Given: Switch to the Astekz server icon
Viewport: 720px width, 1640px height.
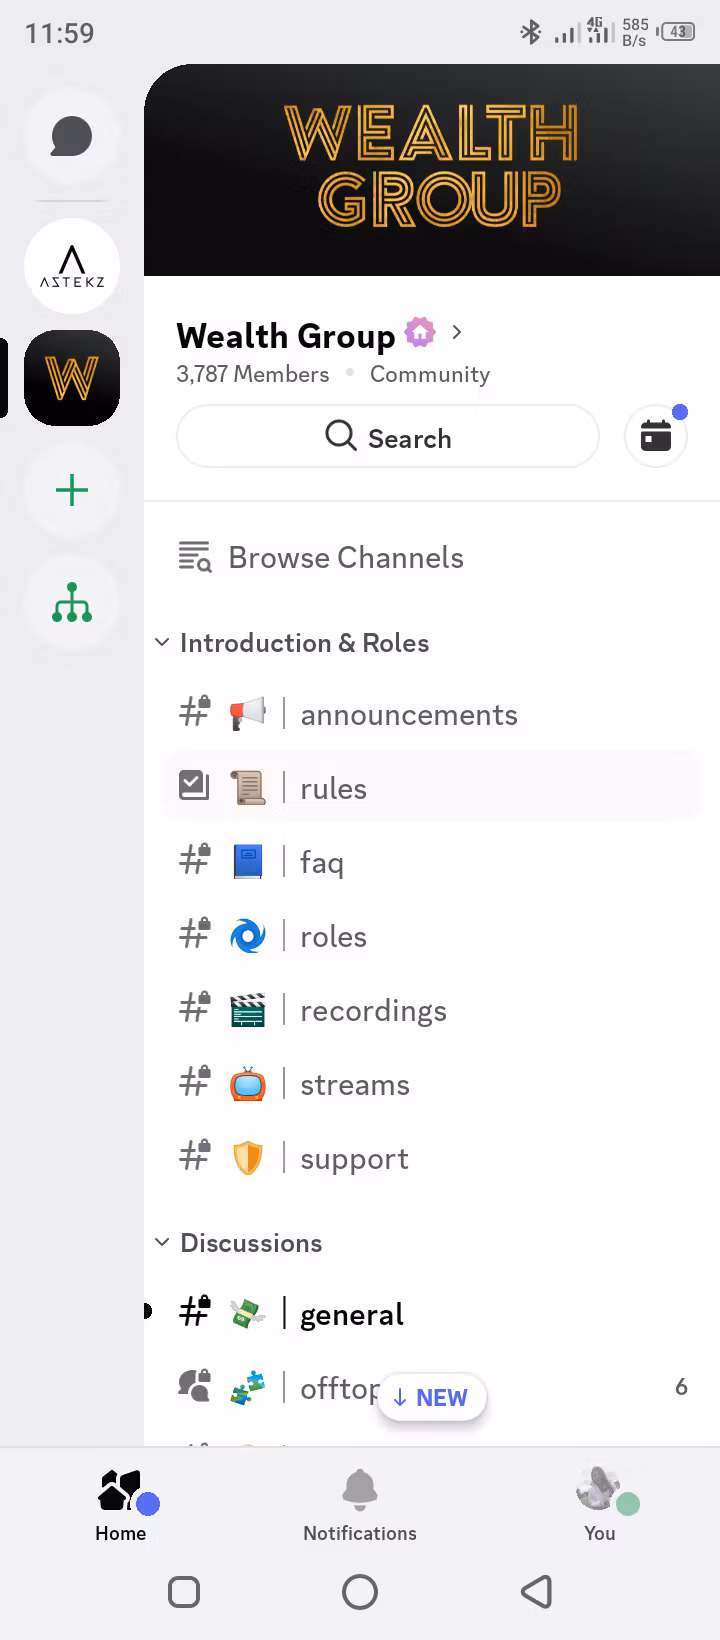Looking at the screenshot, I should coord(71,266).
